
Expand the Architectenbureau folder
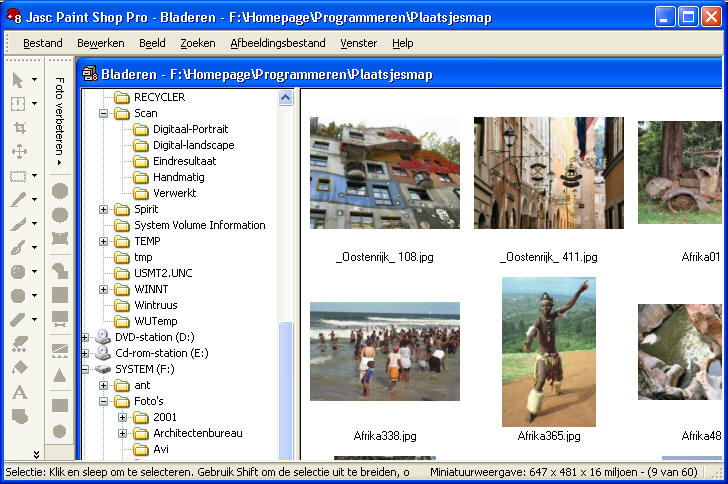click(x=123, y=433)
